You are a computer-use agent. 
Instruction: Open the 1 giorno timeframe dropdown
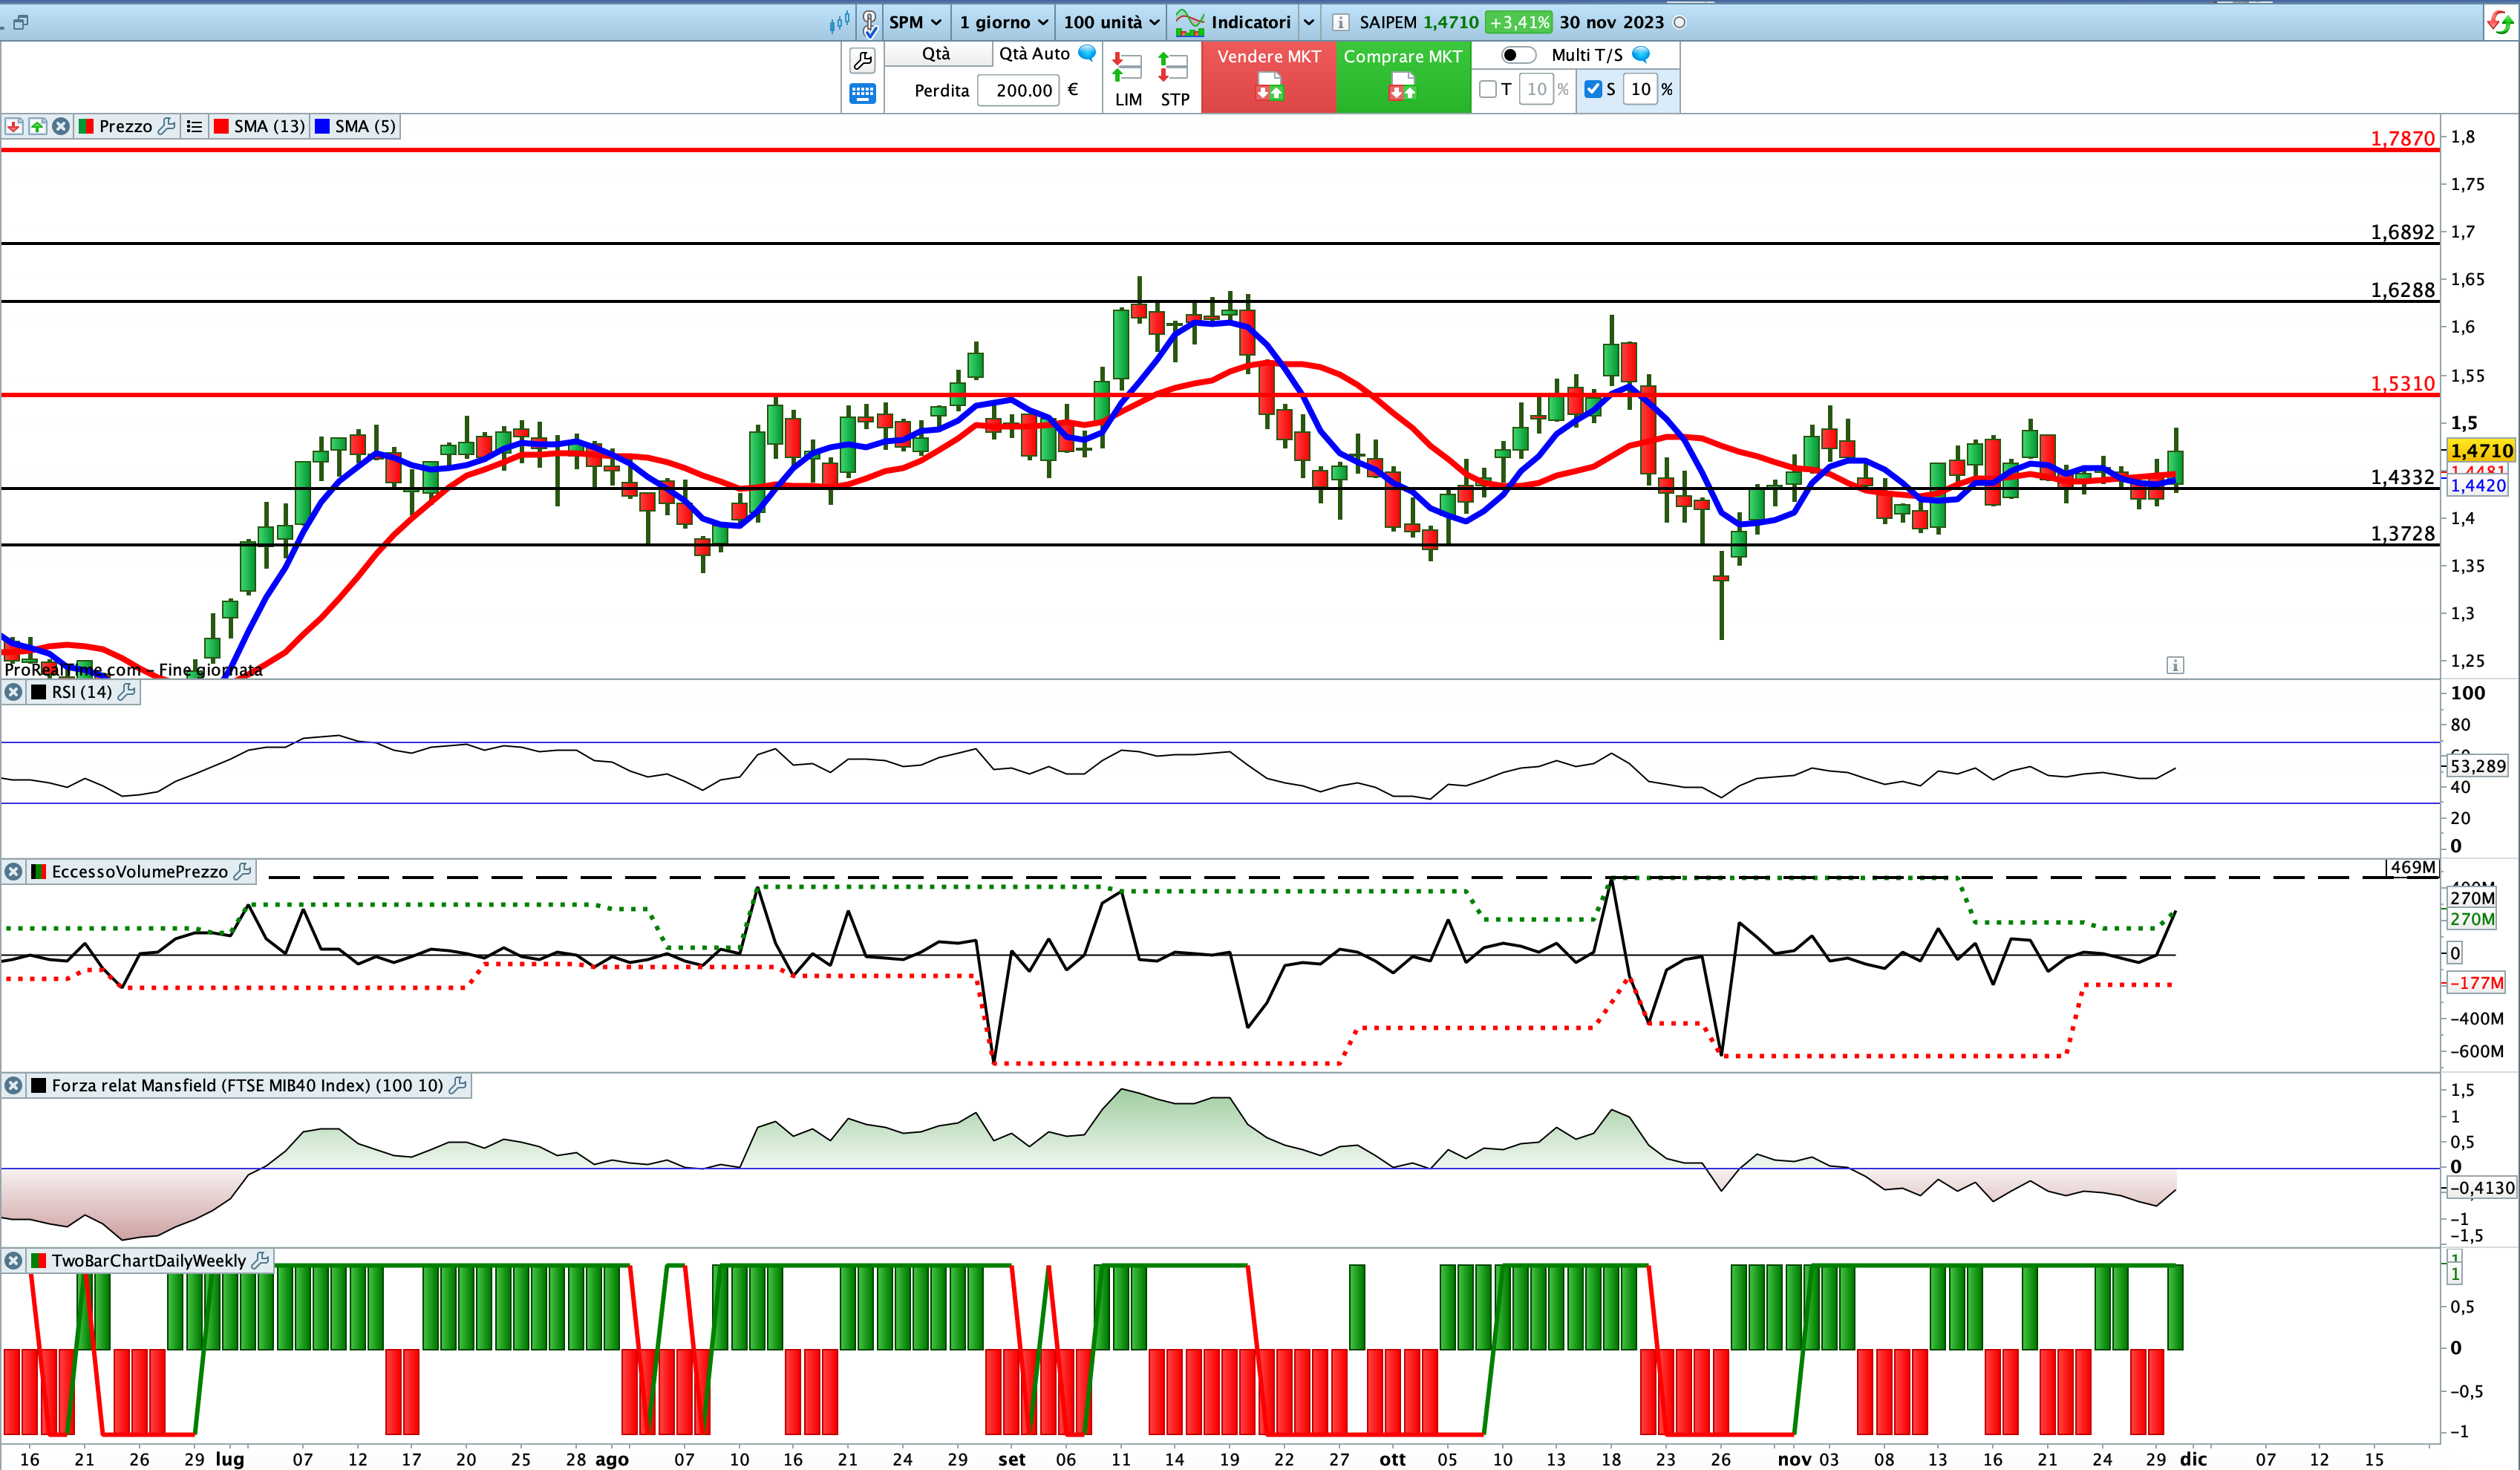(x=1003, y=22)
